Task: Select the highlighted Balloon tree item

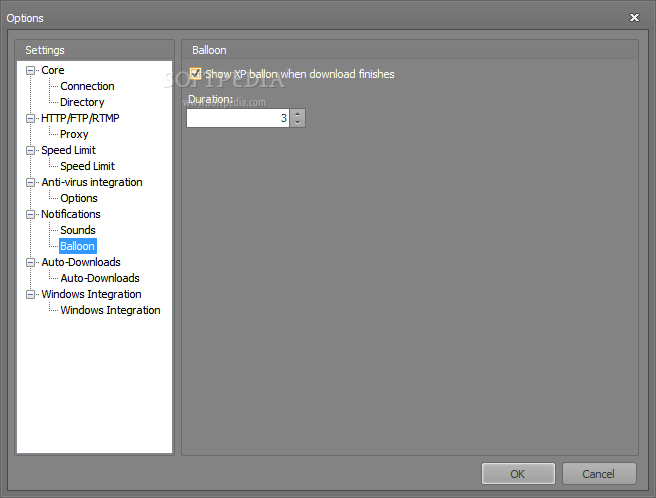Action: (77, 246)
